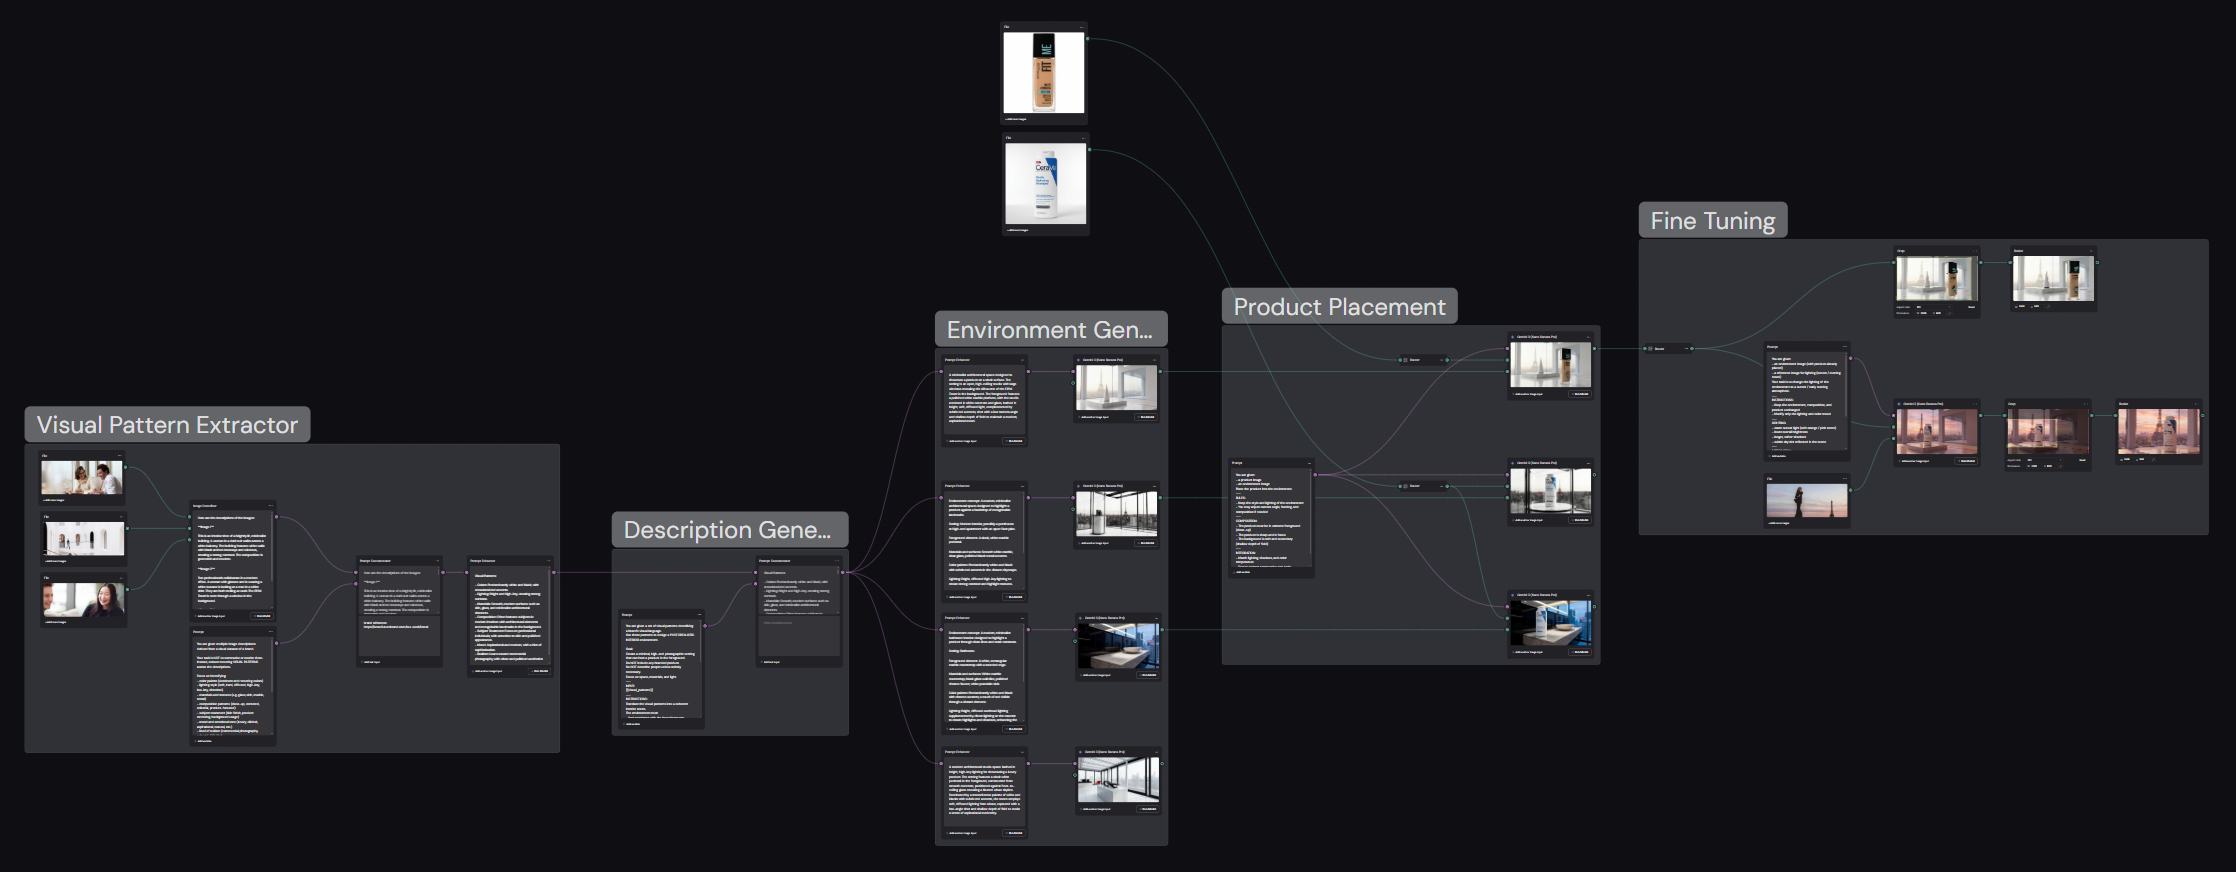
Task: Select the Environment Gen... group label
Action: 1050,330
